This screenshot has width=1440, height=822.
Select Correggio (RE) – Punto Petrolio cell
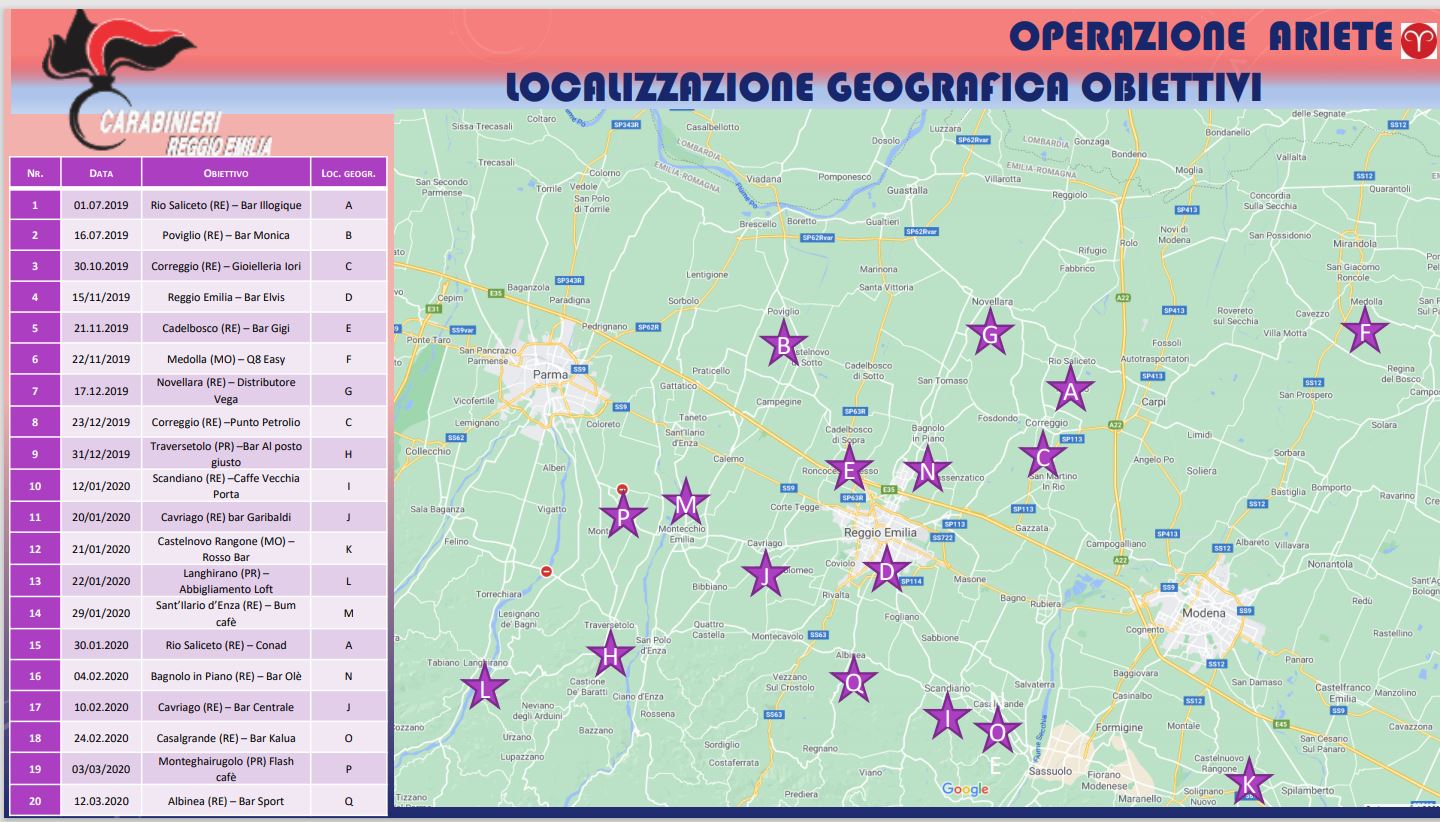[x=226, y=422]
